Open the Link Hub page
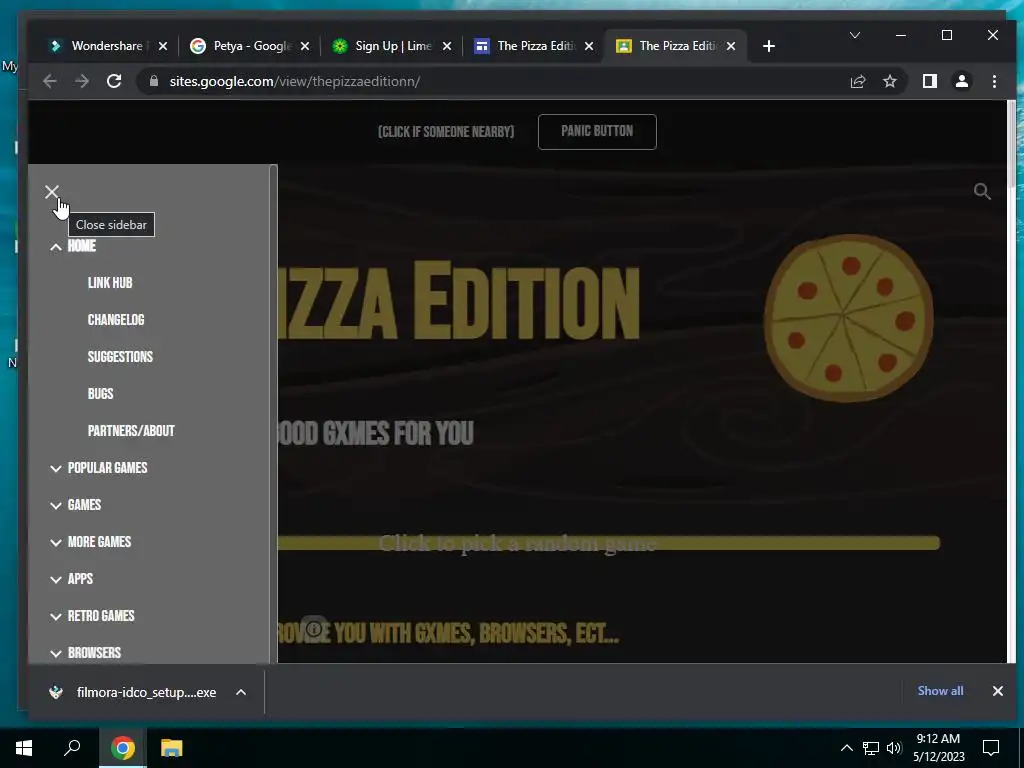The height and width of the screenshot is (768, 1024). tap(110, 283)
